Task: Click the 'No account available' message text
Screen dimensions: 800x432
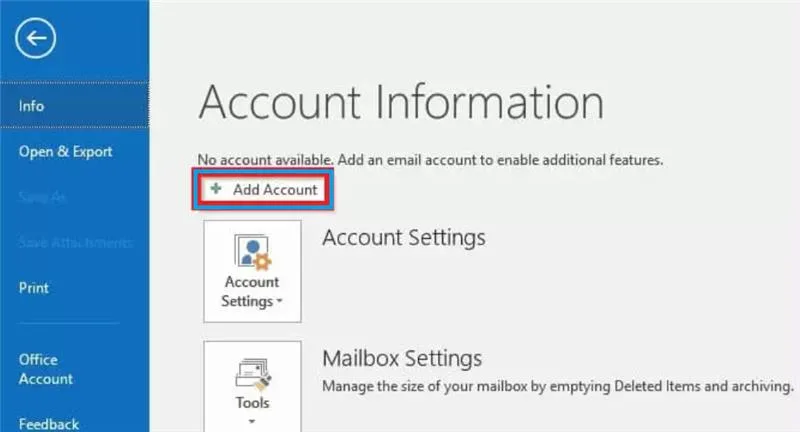Action: click(x=430, y=160)
